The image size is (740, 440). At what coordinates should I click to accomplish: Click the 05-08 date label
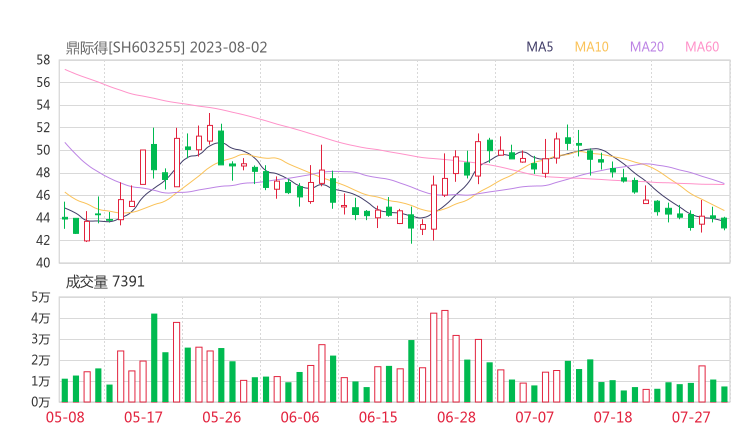pos(65,417)
